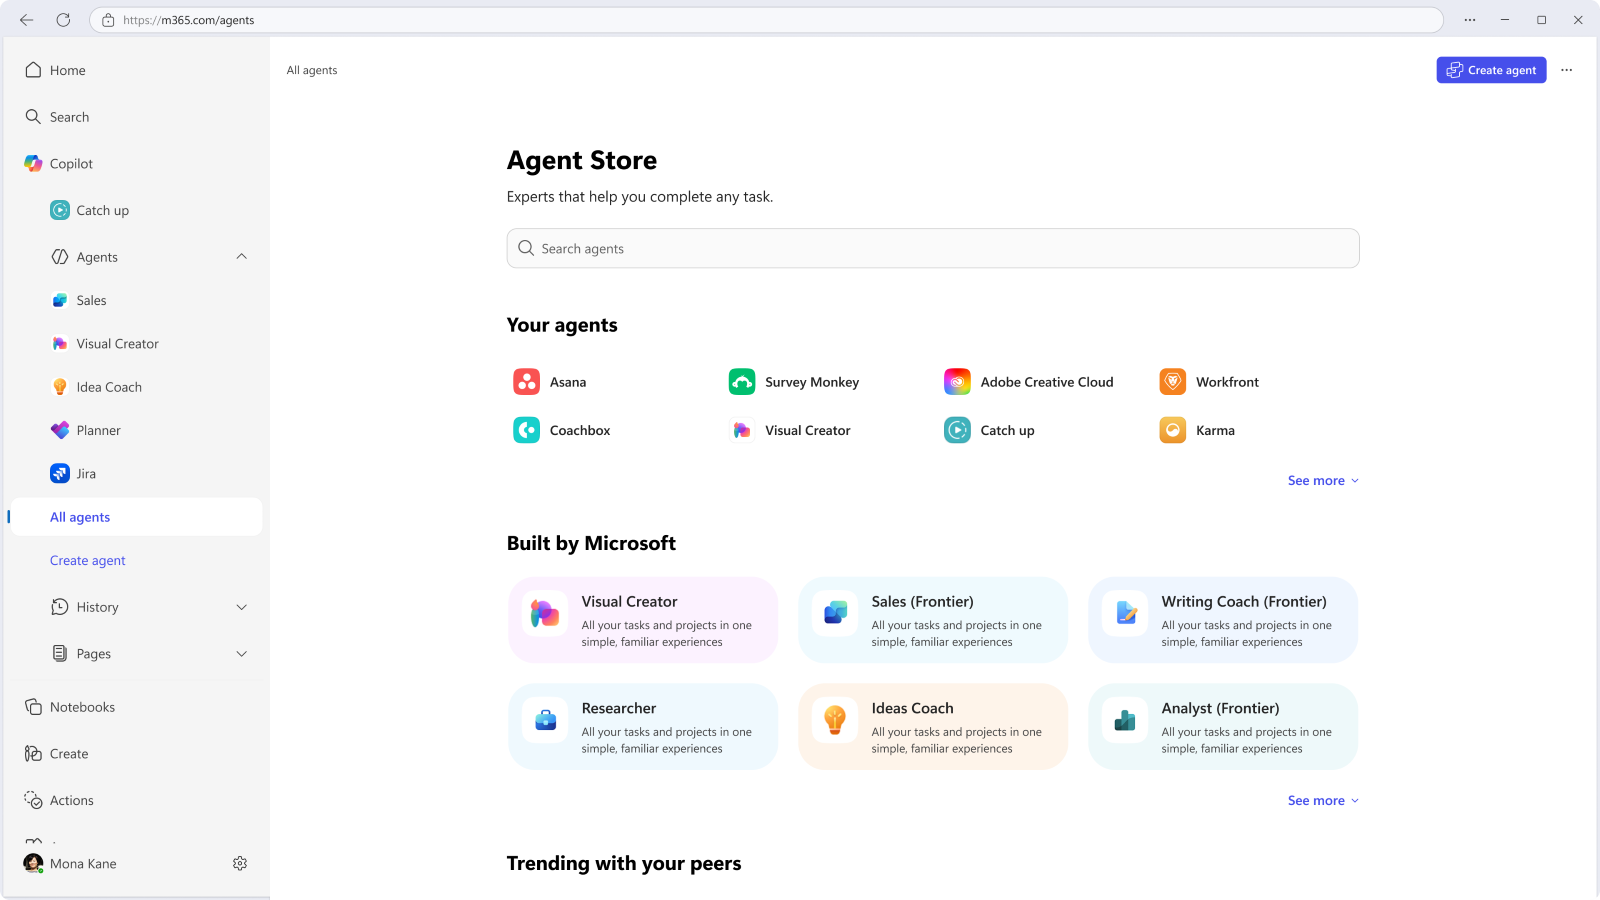Viewport: 1600px width, 900px height.
Task: Click the Jira icon in sidebar
Action: (x=60, y=474)
